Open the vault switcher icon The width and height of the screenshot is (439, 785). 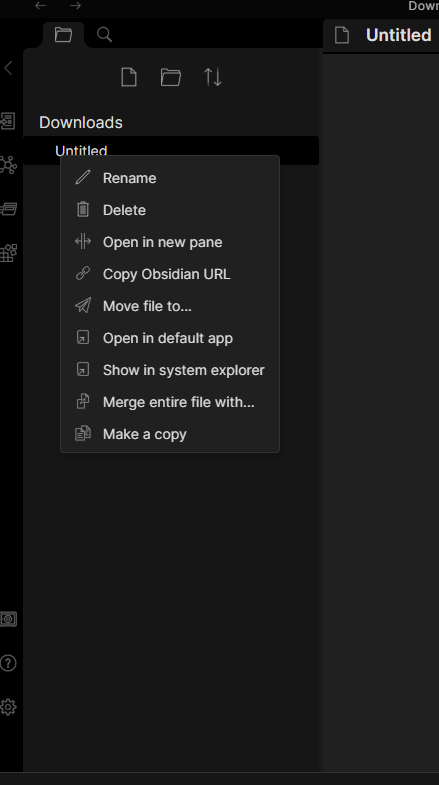pyautogui.click(x=8, y=619)
